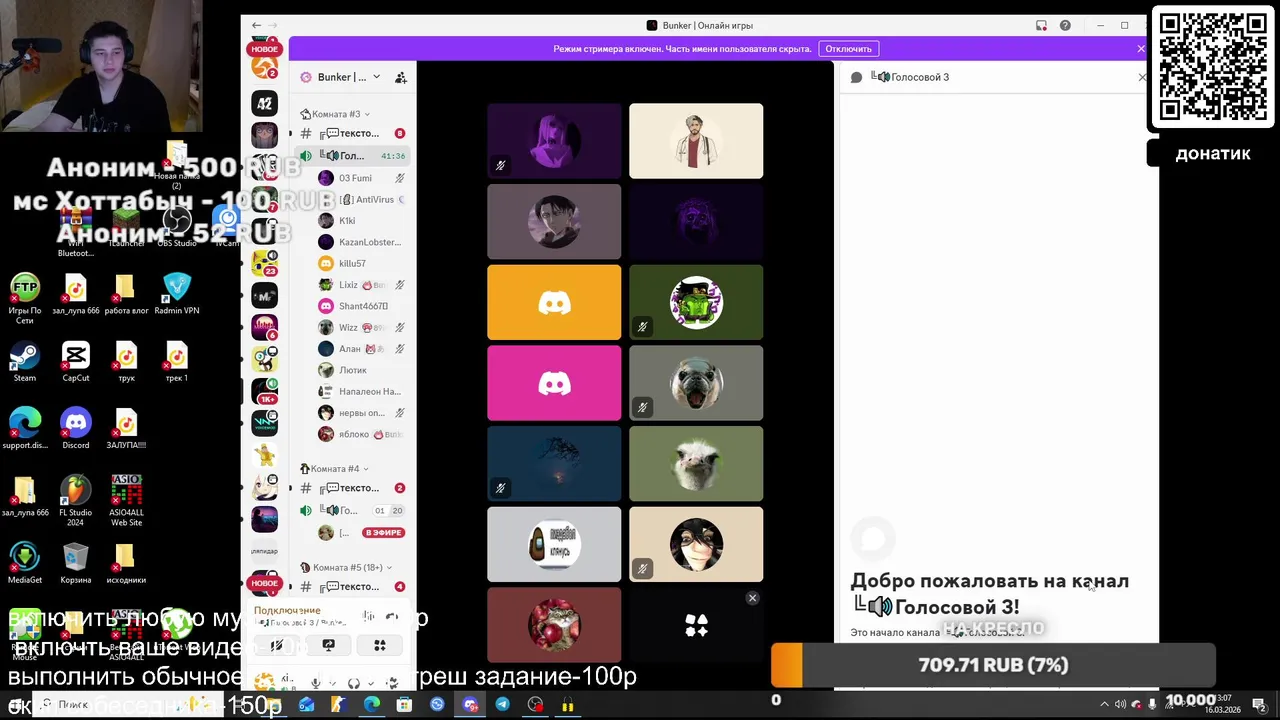Select user Лютик in voice list
Screen dimensions: 1280x720
click(x=362, y=370)
